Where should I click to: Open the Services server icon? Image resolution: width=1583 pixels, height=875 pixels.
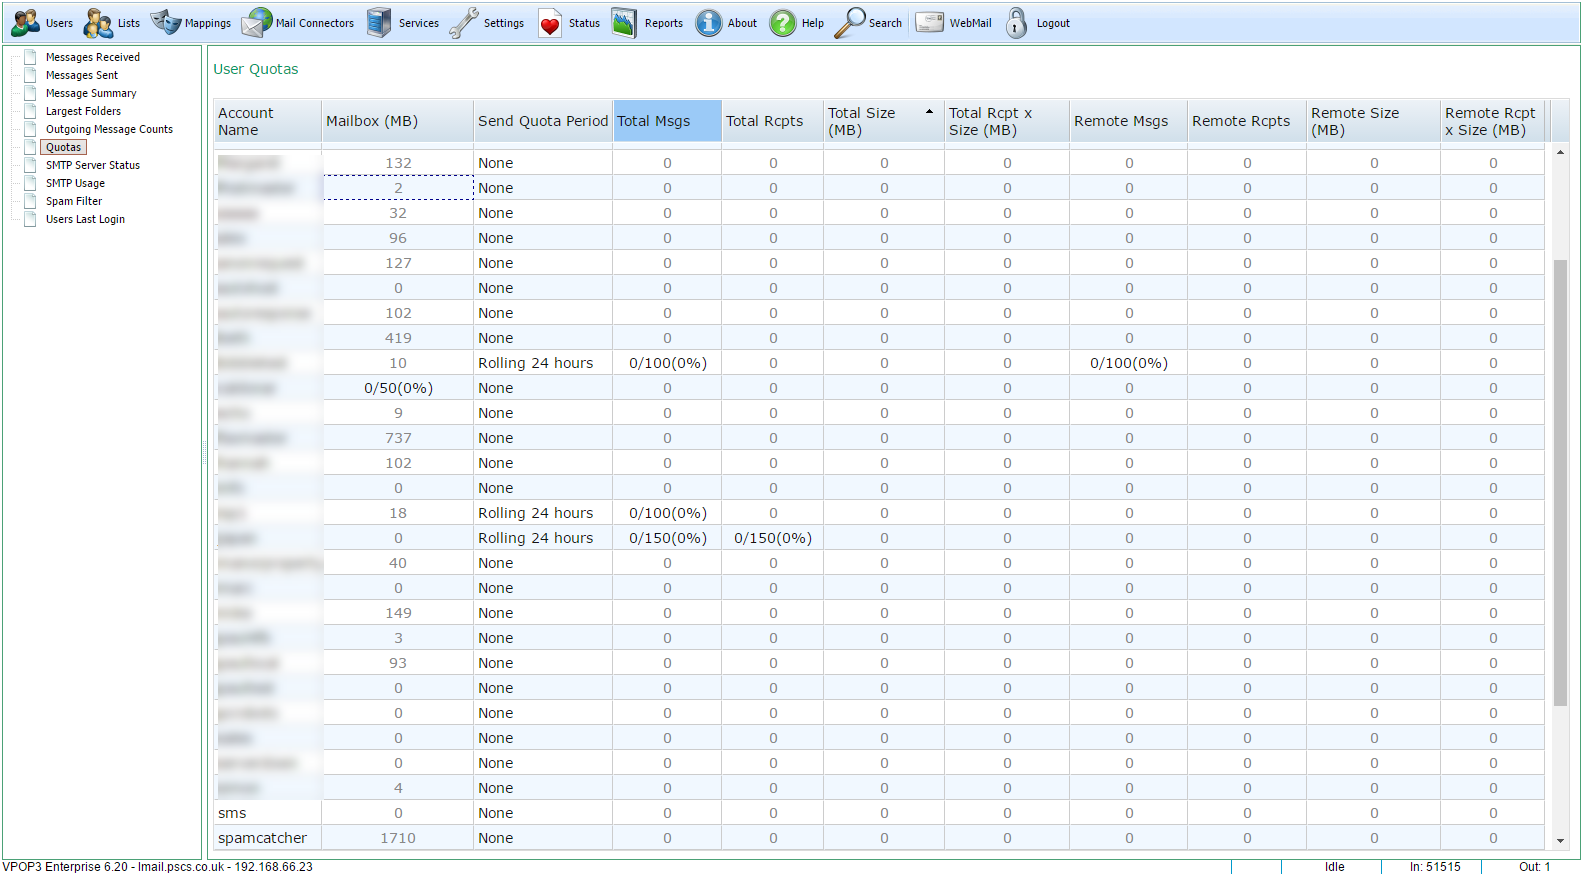tap(379, 23)
